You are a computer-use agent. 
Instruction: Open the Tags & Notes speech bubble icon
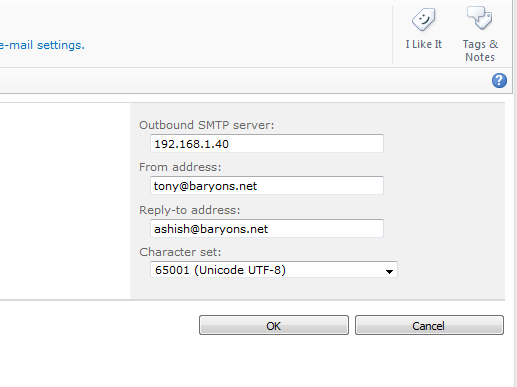pos(479,18)
